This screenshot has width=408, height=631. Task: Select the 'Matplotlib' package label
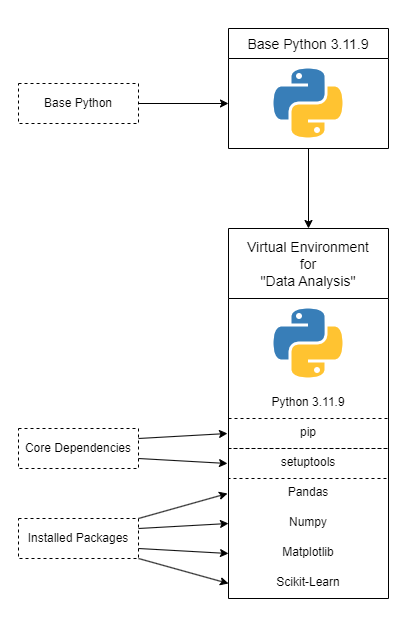pyautogui.click(x=308, y=552)
